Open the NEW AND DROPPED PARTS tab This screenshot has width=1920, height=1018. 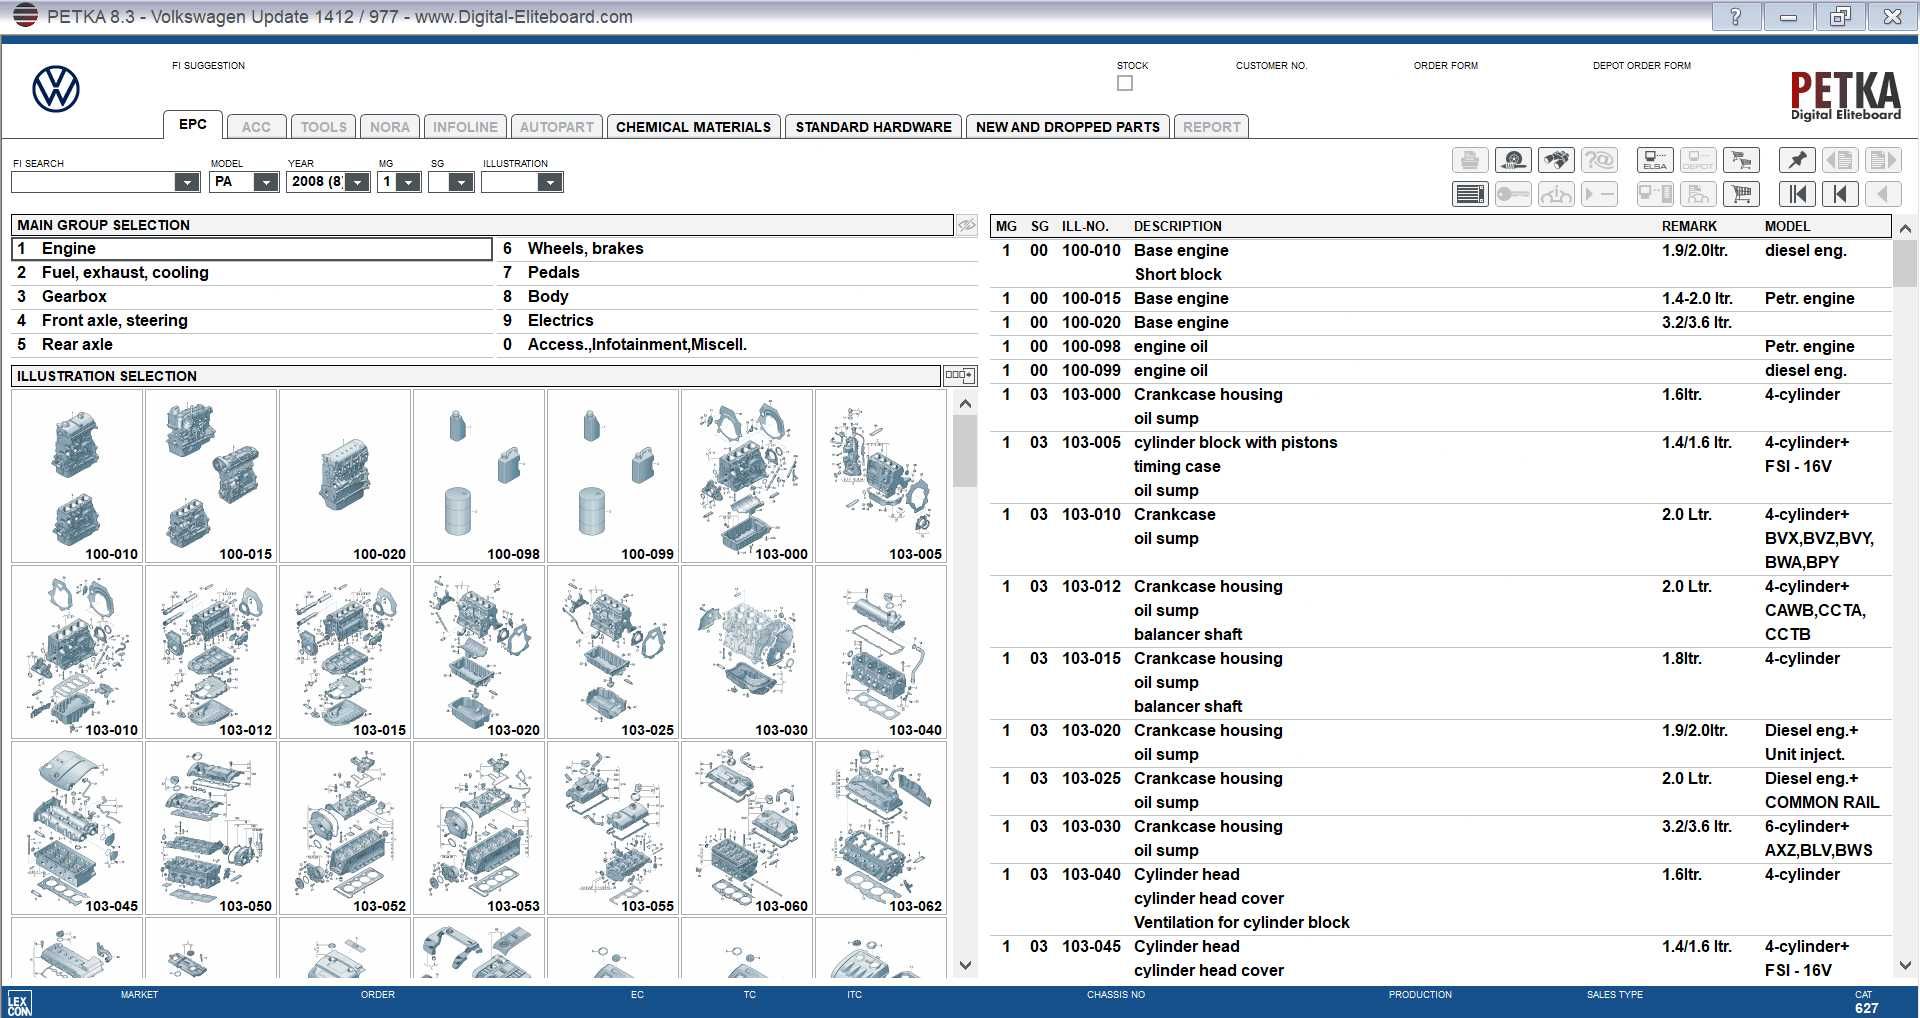(1067, 127)
